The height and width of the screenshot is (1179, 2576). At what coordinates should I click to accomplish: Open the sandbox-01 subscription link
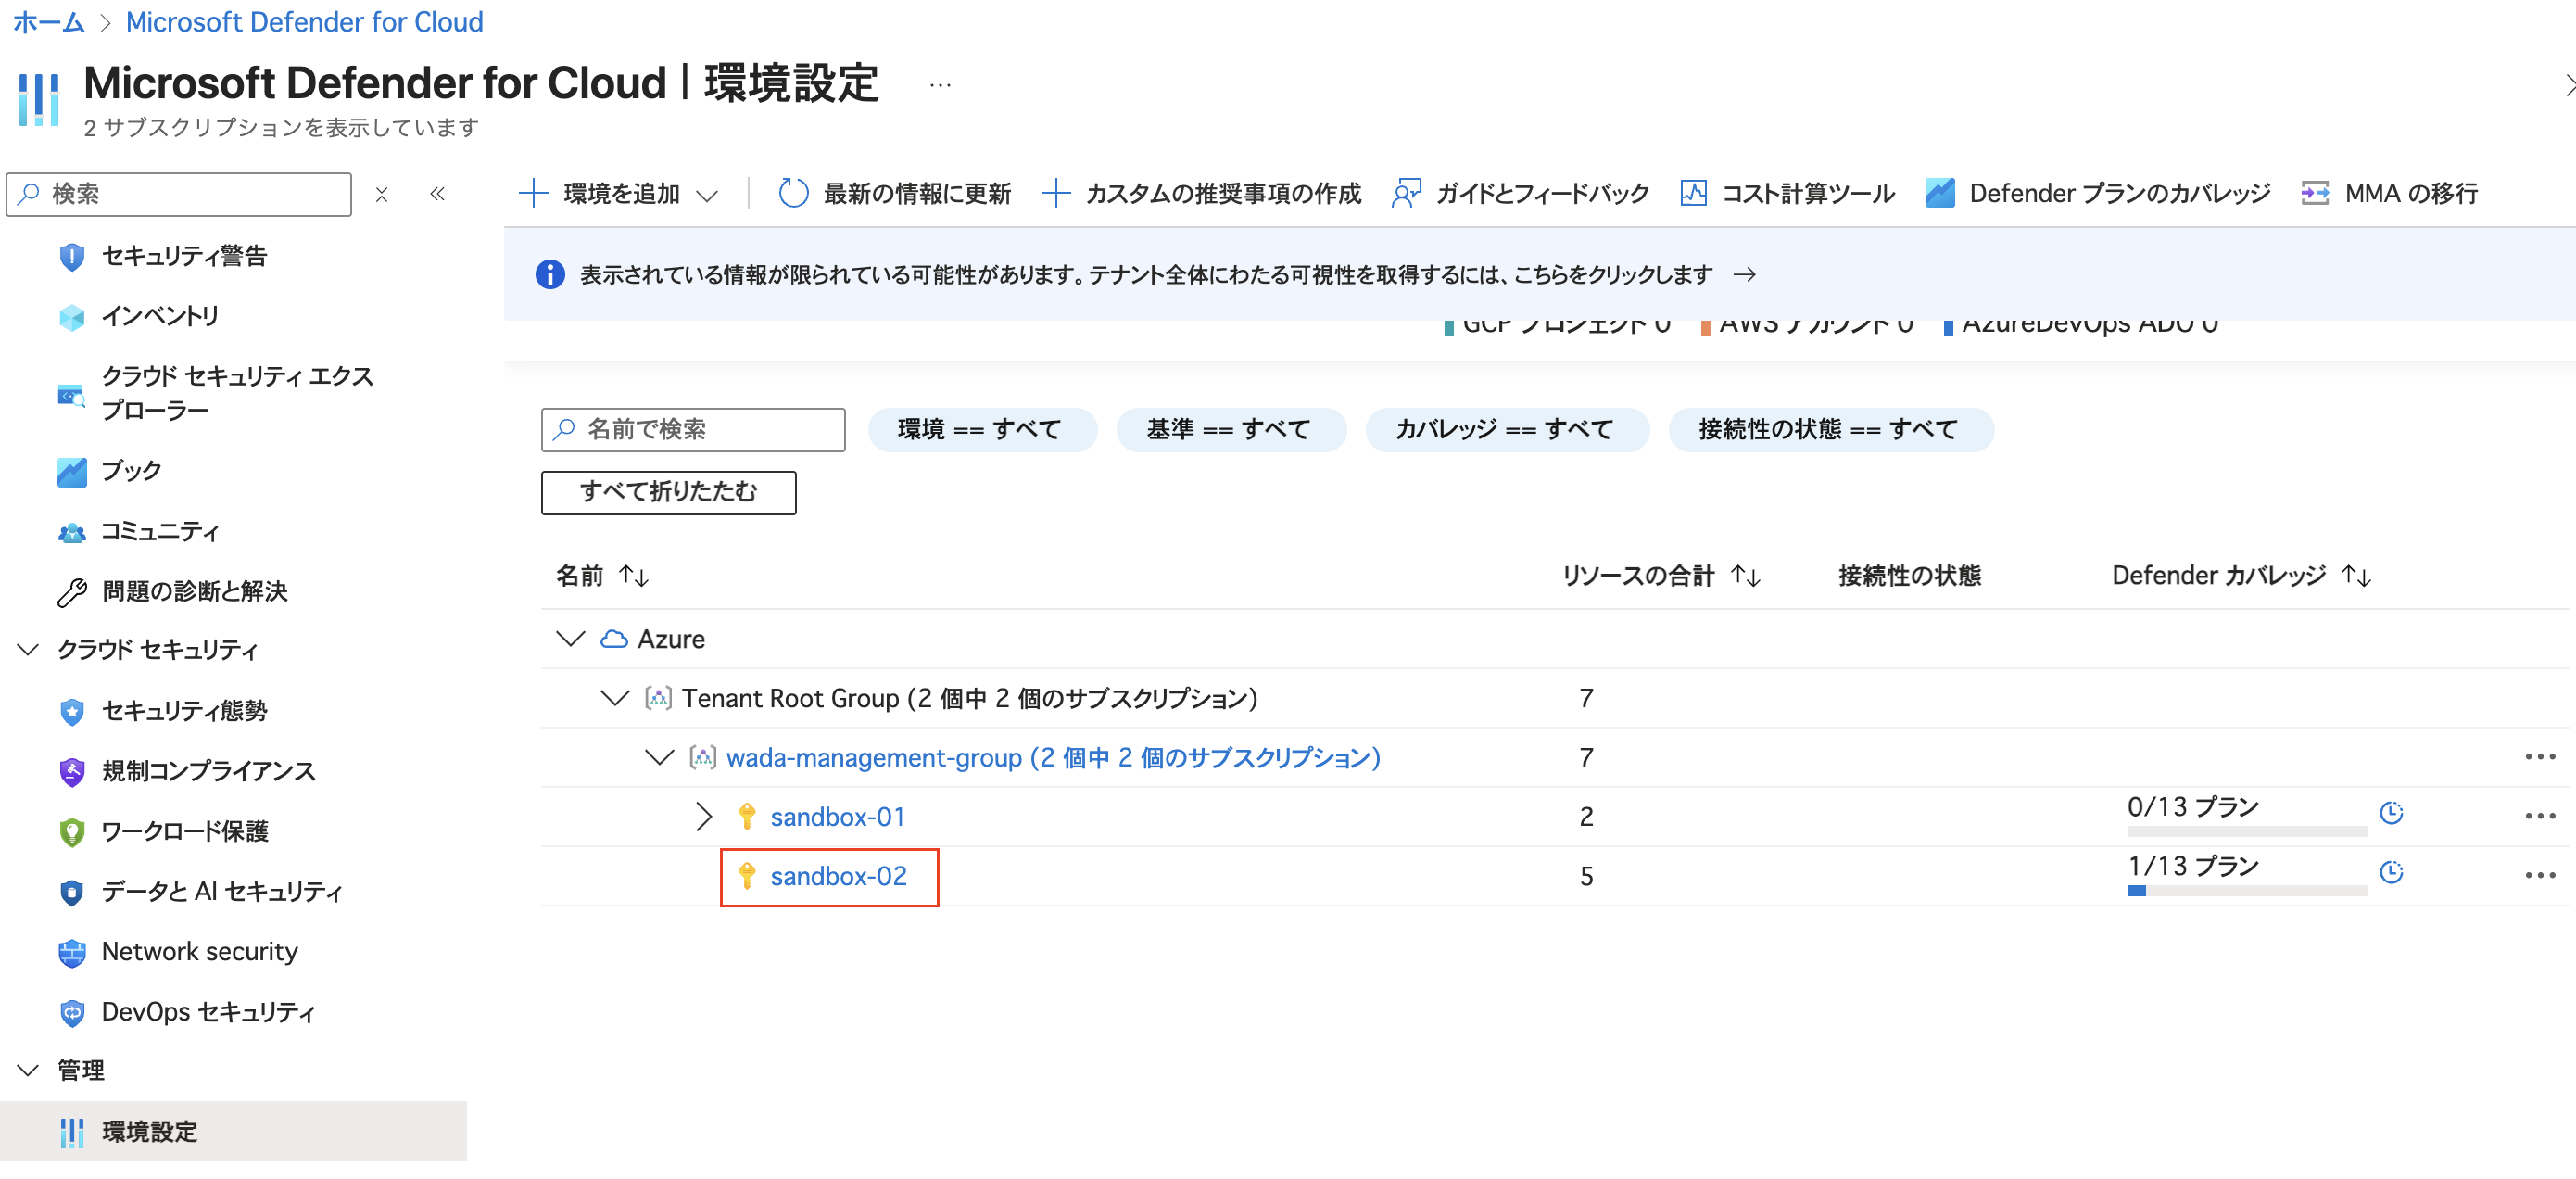click(837, 817)
